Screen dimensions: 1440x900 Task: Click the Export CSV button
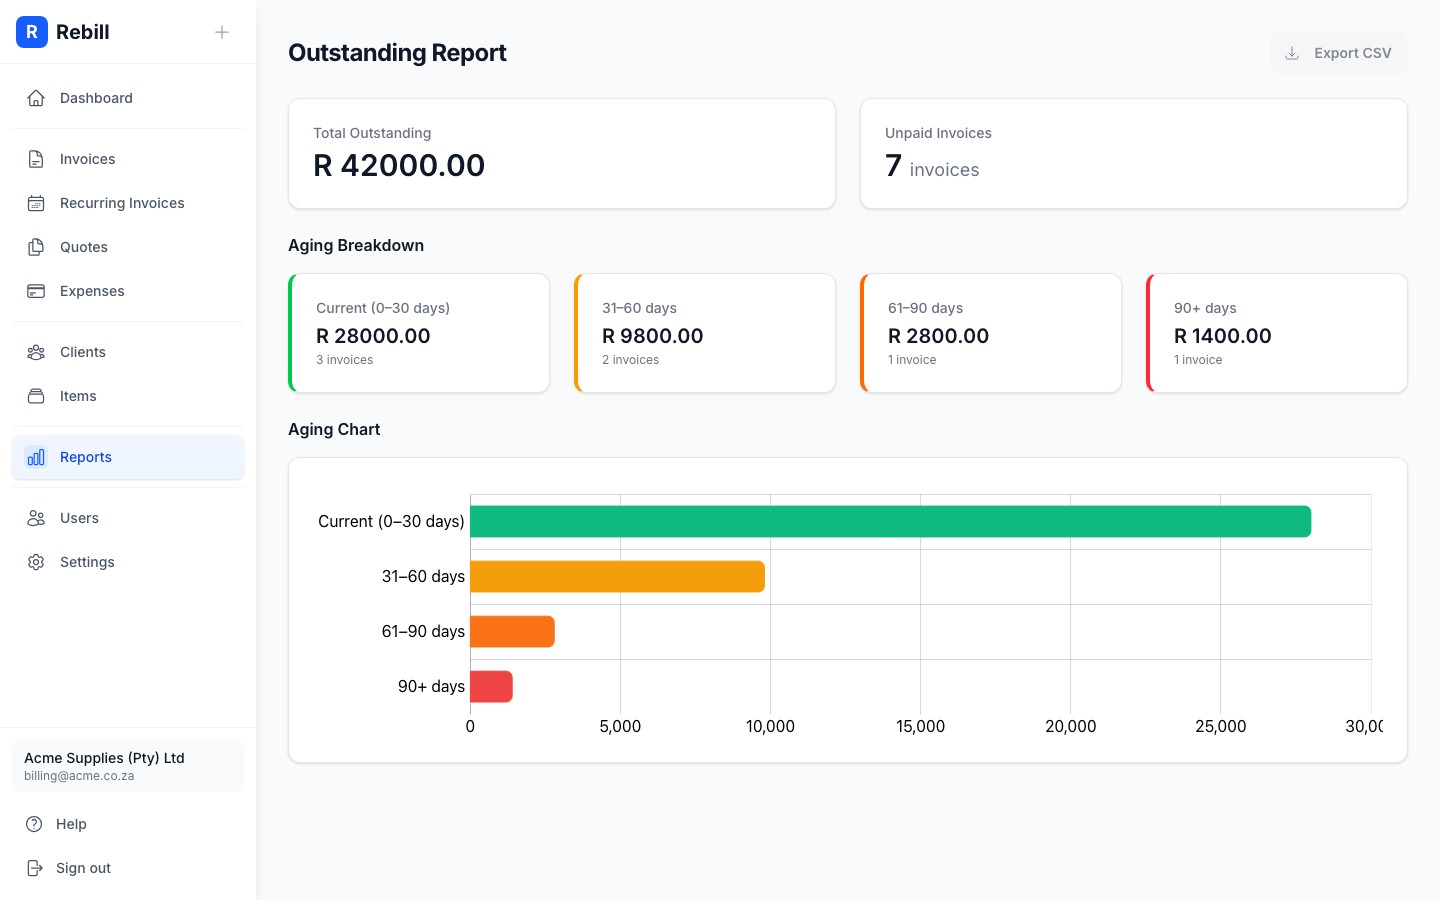1339,53
